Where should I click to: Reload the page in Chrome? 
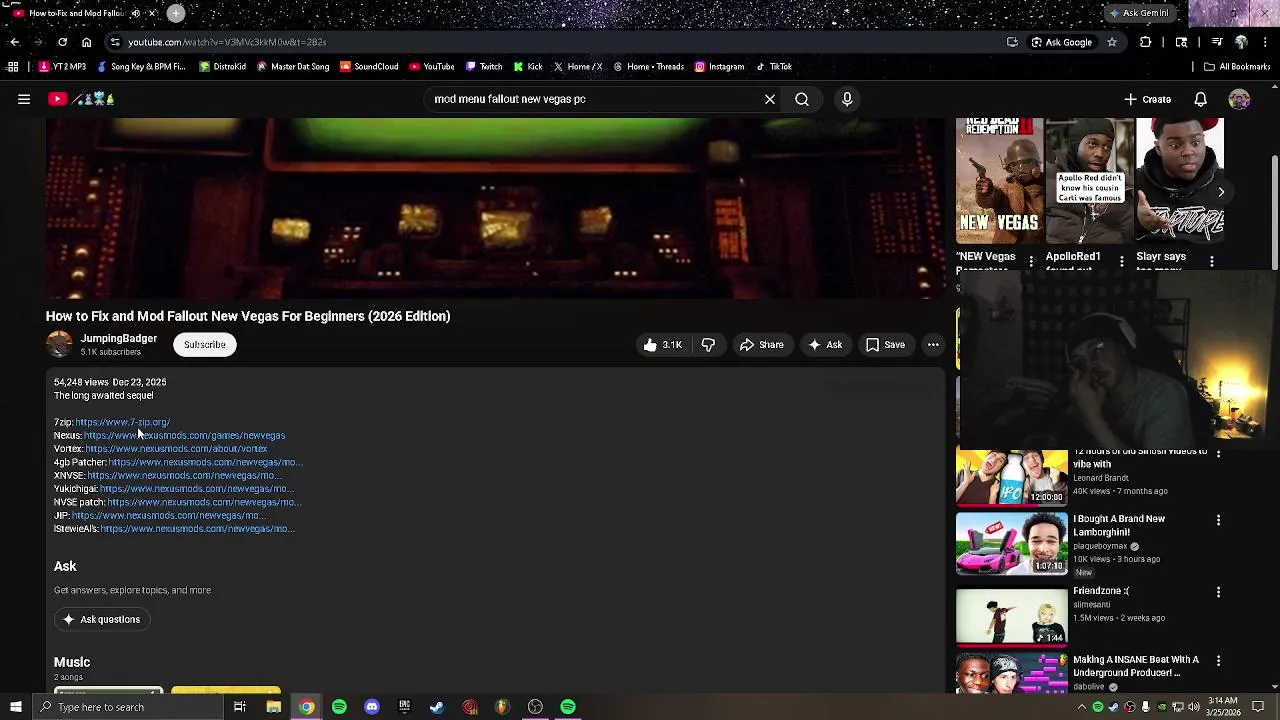62,42
